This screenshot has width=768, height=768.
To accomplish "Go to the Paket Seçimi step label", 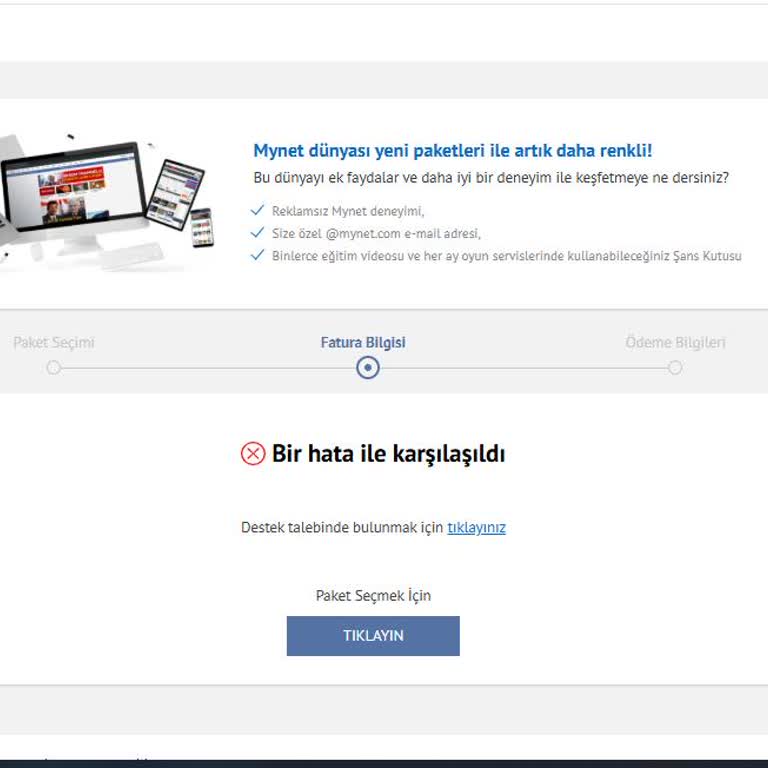I will point(54,342).
